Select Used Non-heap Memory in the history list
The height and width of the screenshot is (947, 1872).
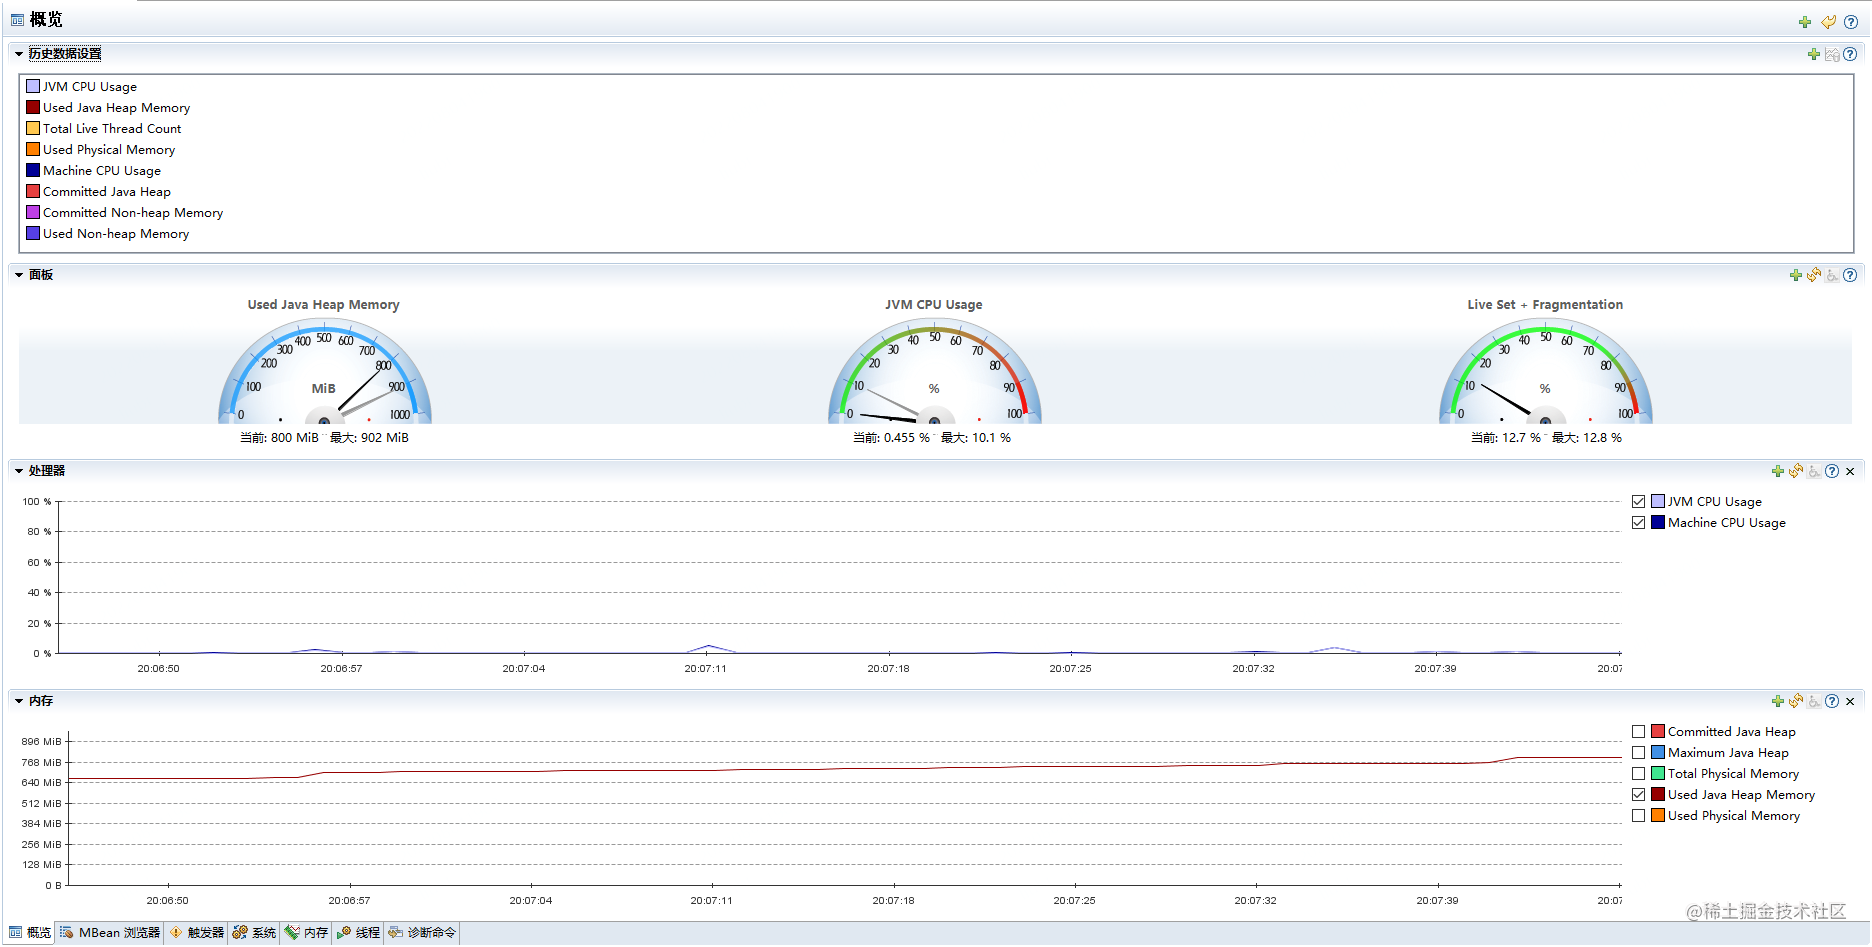point(116,234)
